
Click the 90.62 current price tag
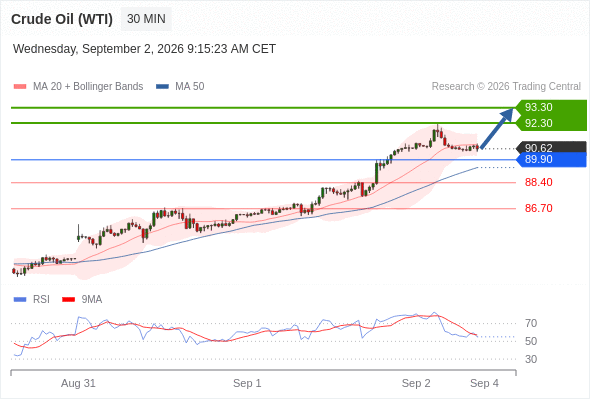pyautogui.click(x=551, y=148)
